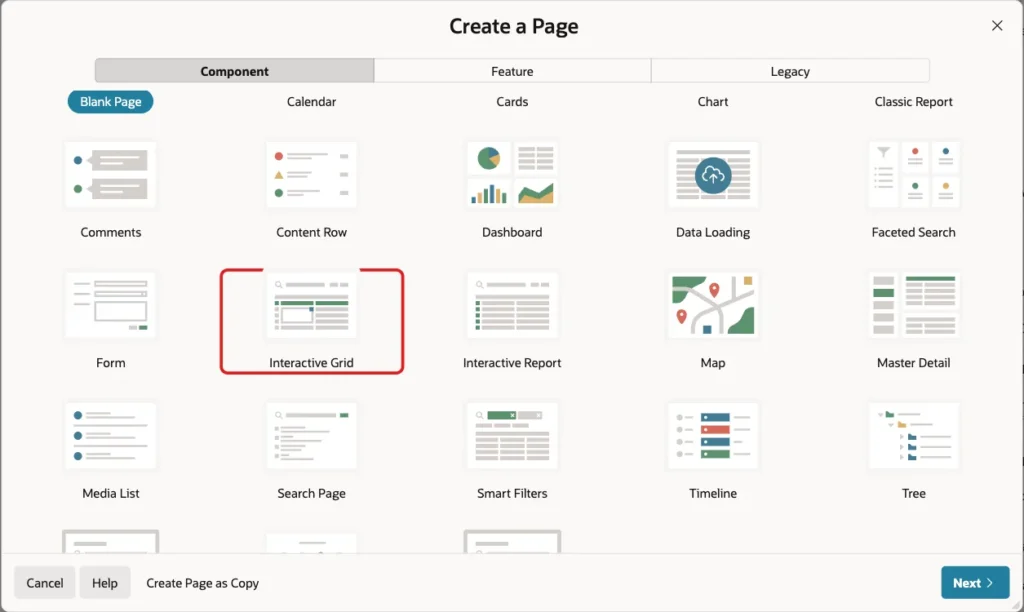Choose the Map page icon
This screenshot has width=1024, height=612.
click(x=712, y=306)
